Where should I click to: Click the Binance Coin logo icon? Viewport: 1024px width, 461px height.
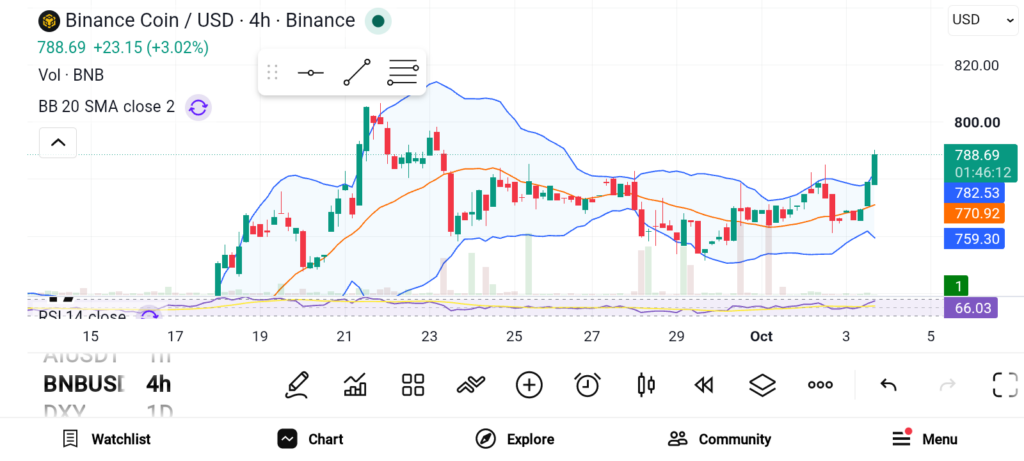tap(48, 21)
